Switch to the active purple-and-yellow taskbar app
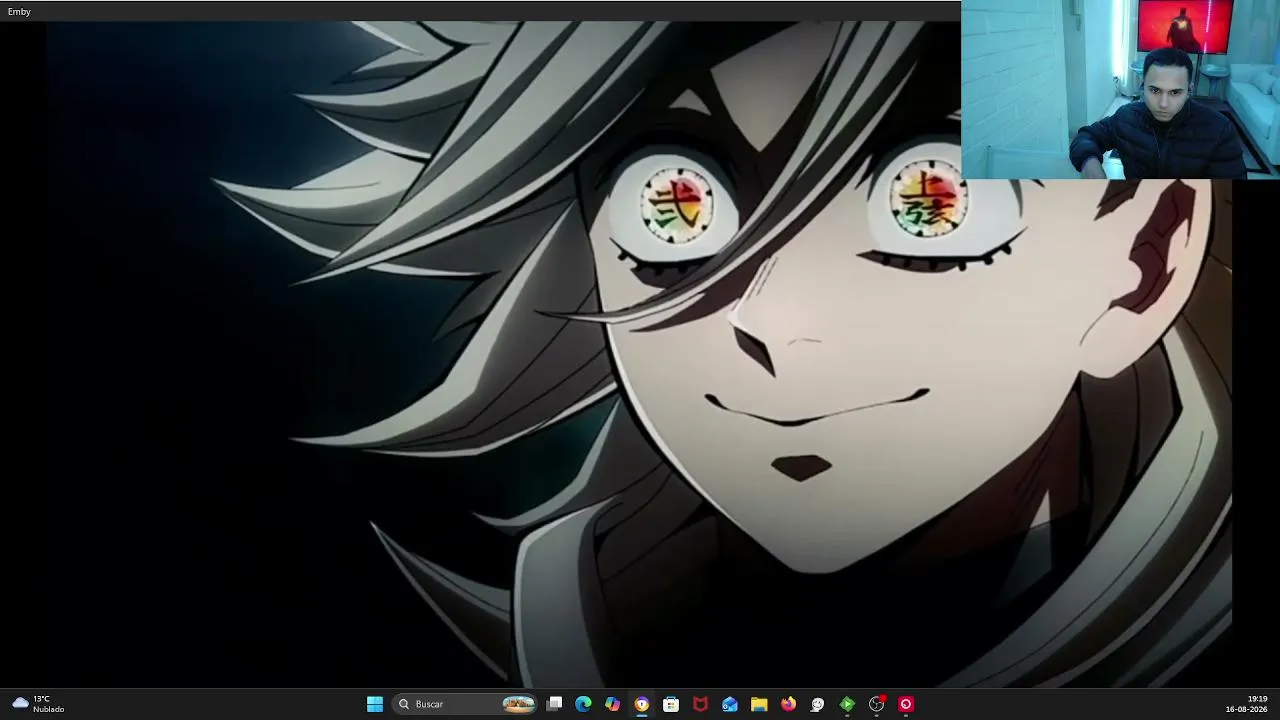Image resolution: width=1280 pixels, height=720 pixels. coord(642,704)
